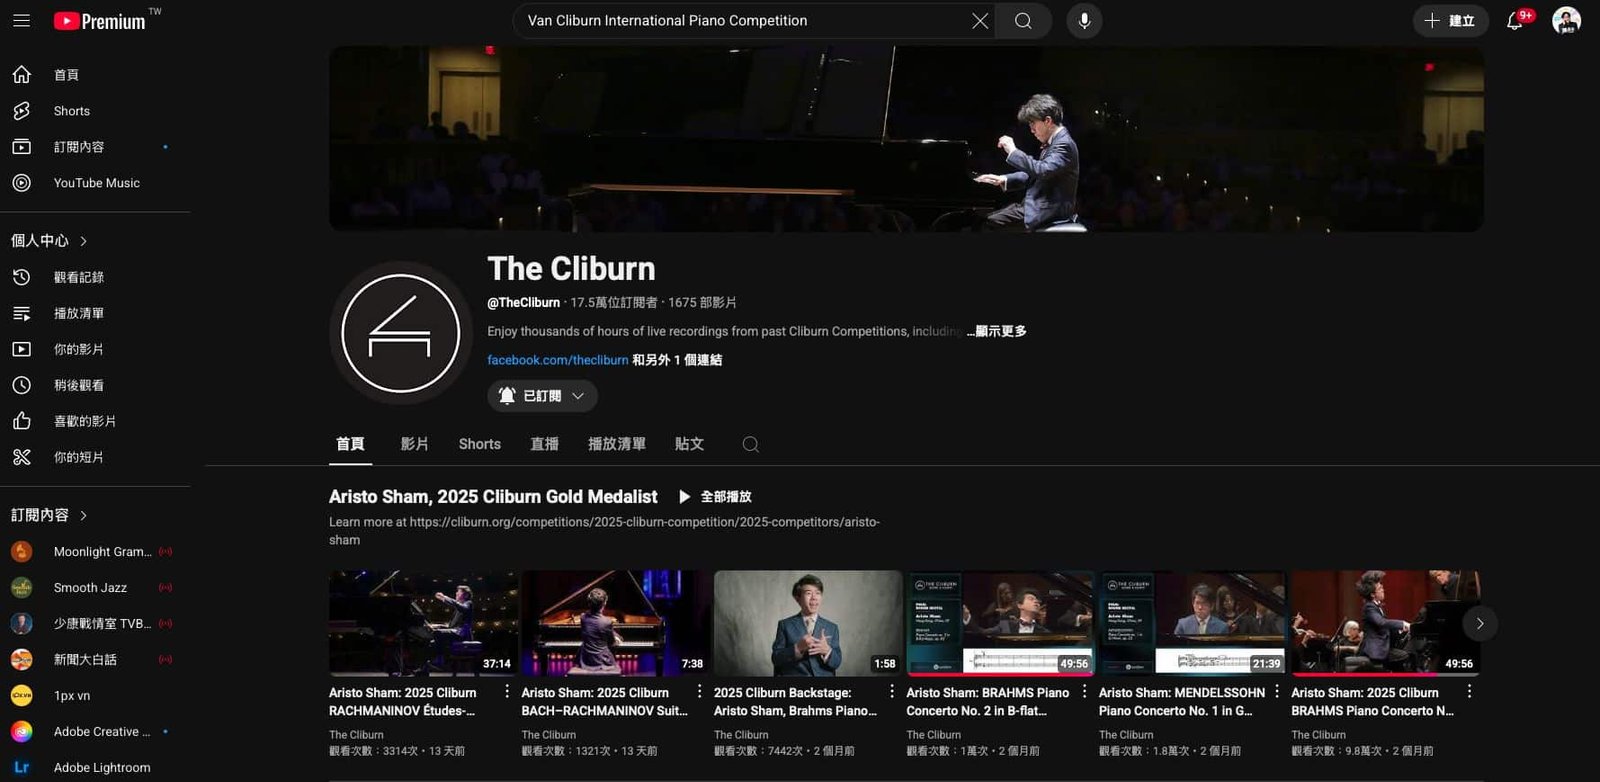The image size is (1600, 782).
Task: Play all with 全部播放 button
Action: 715,496
